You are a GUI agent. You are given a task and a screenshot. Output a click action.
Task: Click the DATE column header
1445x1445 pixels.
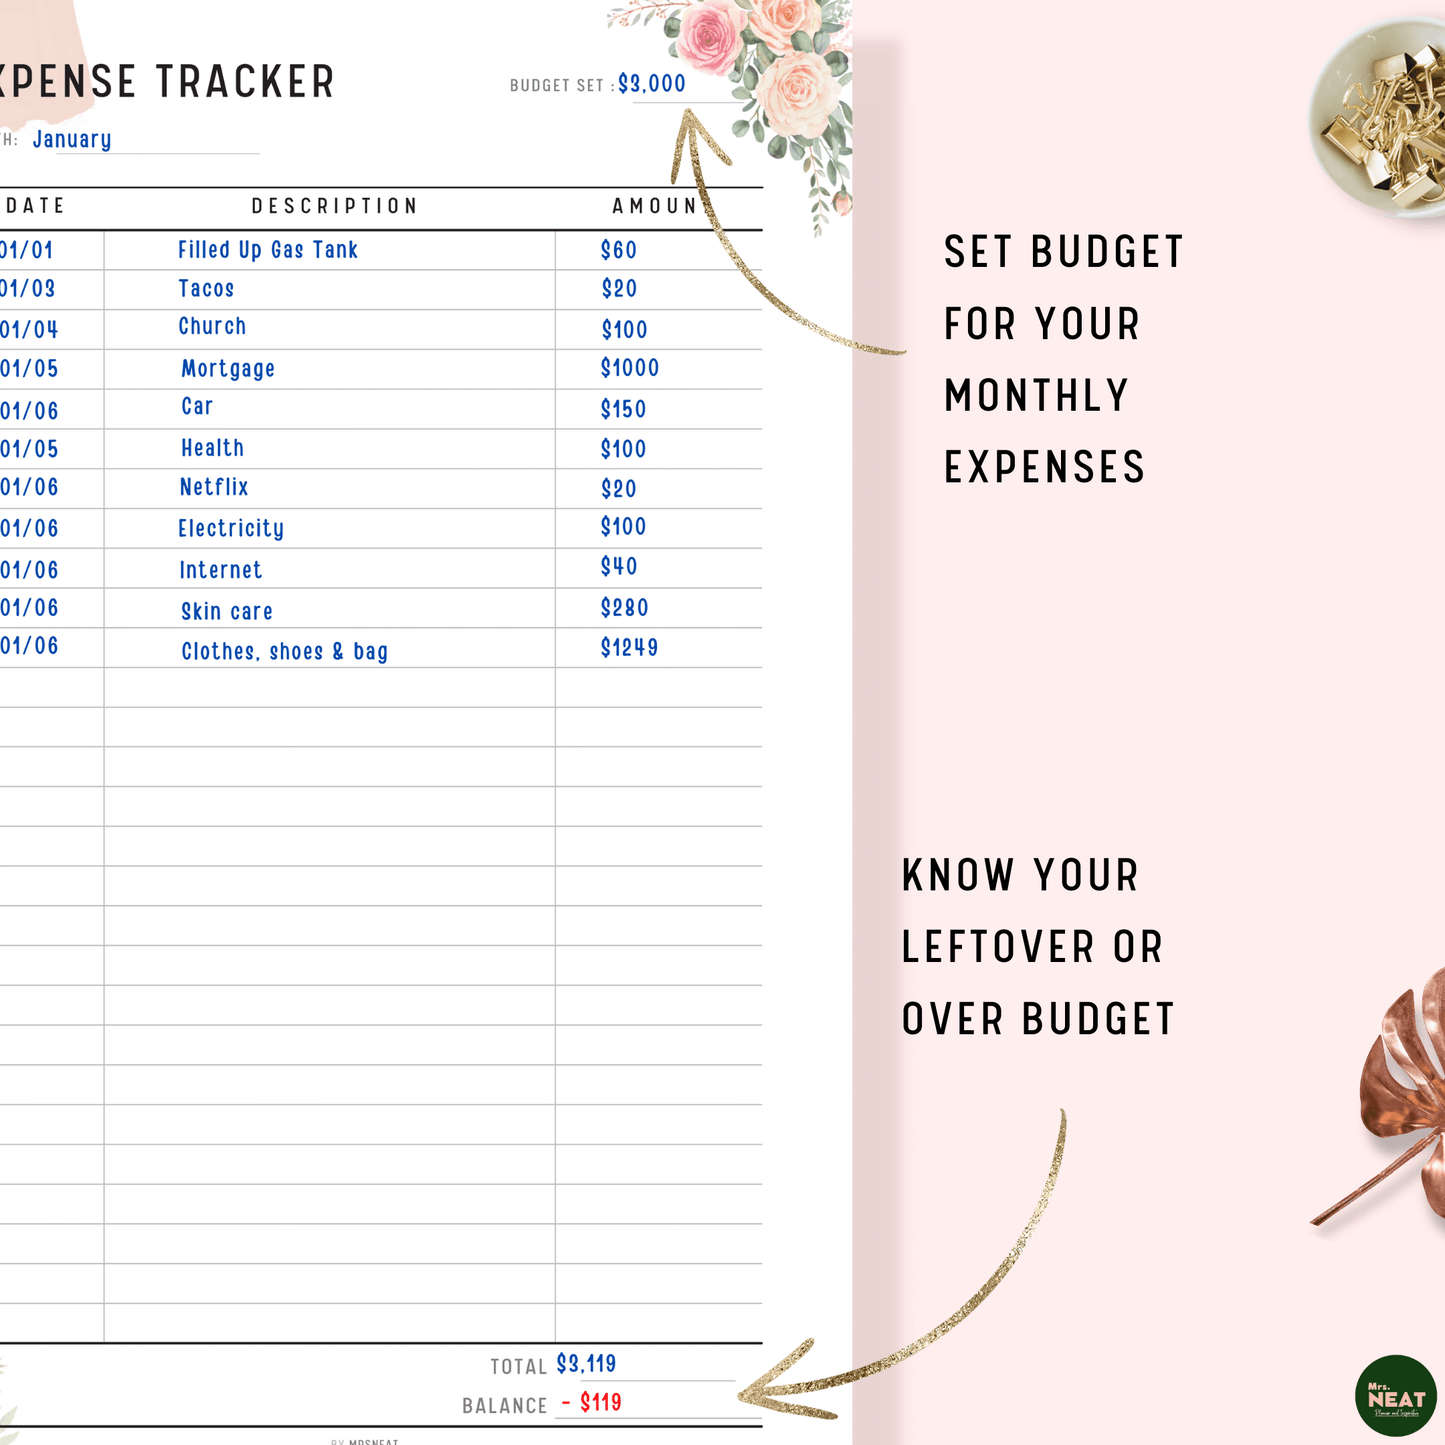[36, 207]
